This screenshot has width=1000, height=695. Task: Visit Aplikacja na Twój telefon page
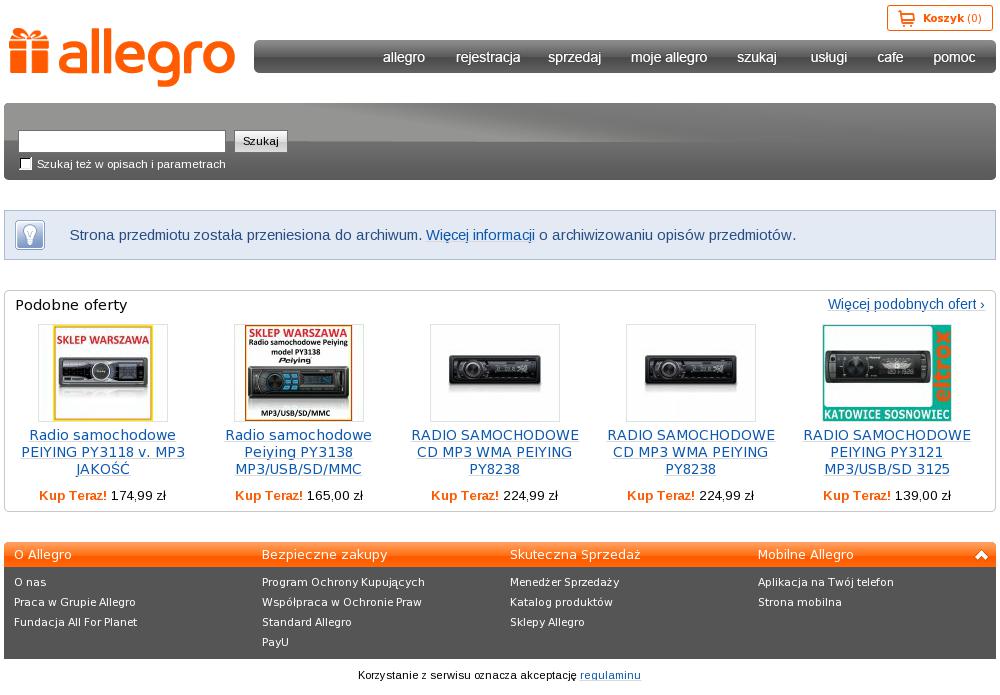coord(826,582)
